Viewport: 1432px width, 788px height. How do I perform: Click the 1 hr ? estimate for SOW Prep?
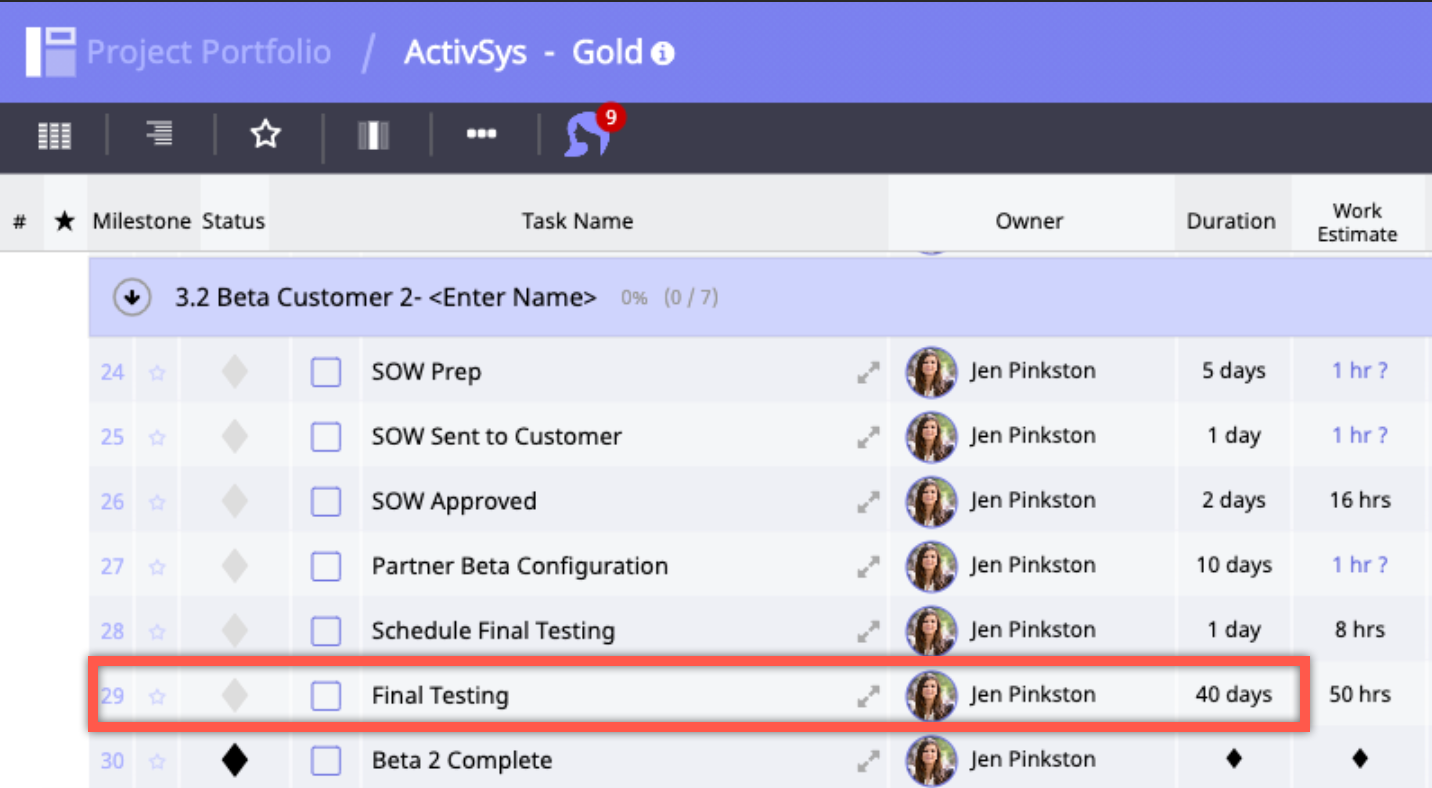point(1359,371)
